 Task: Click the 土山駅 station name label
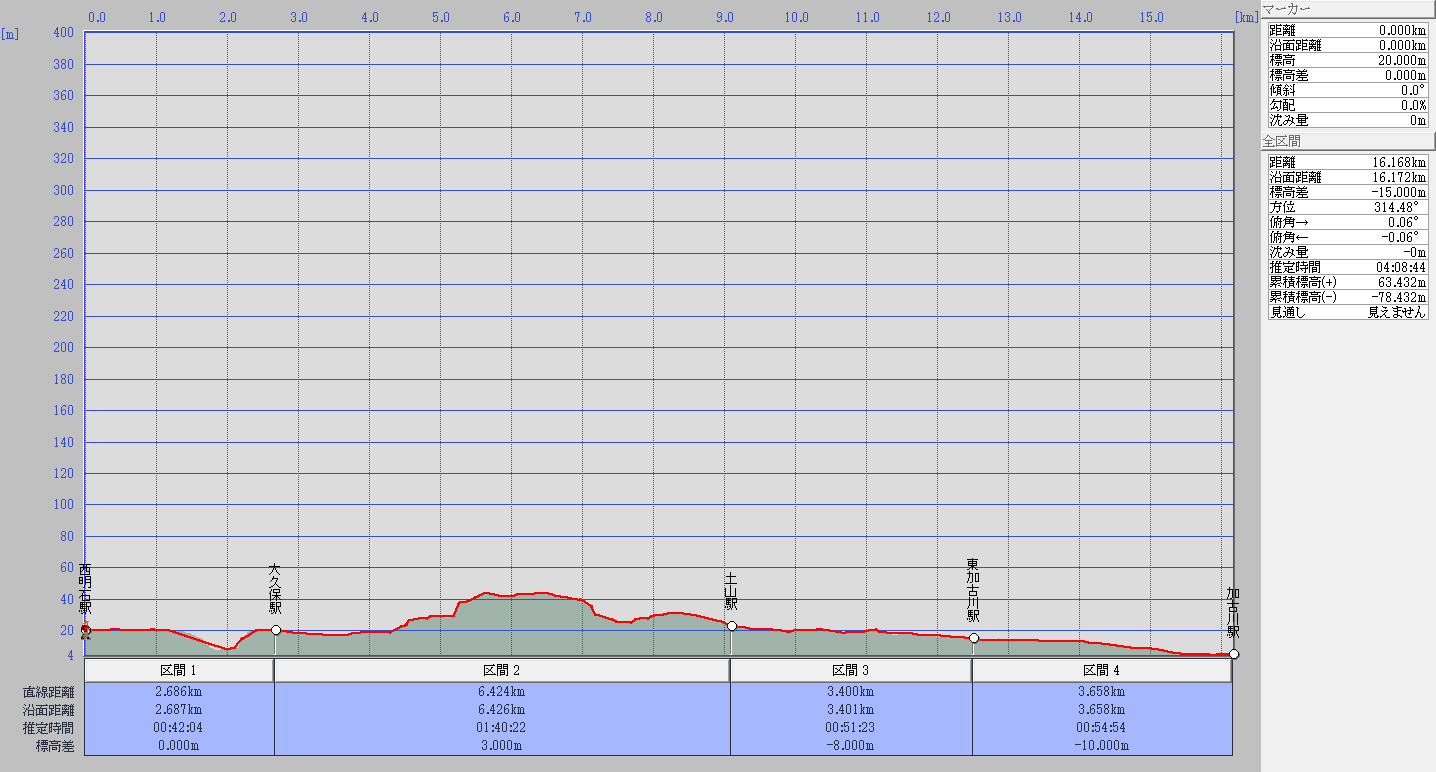pyautogui.click(x=731, y=591)
